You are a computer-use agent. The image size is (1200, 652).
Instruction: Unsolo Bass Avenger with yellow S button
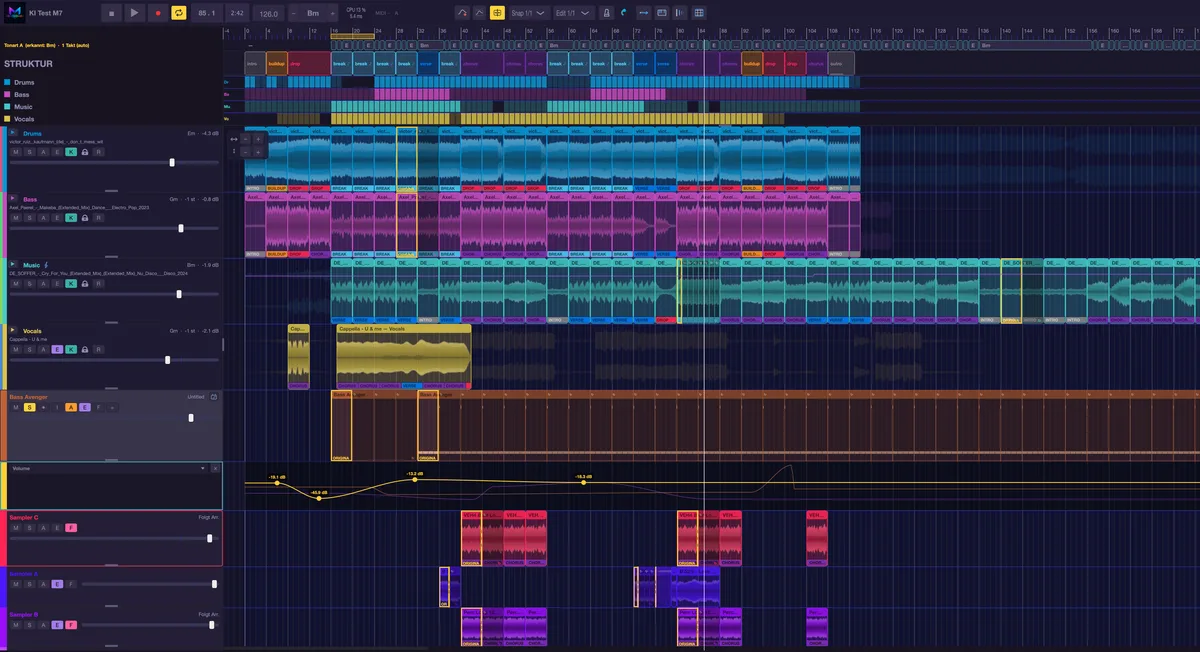coord(30,407)
